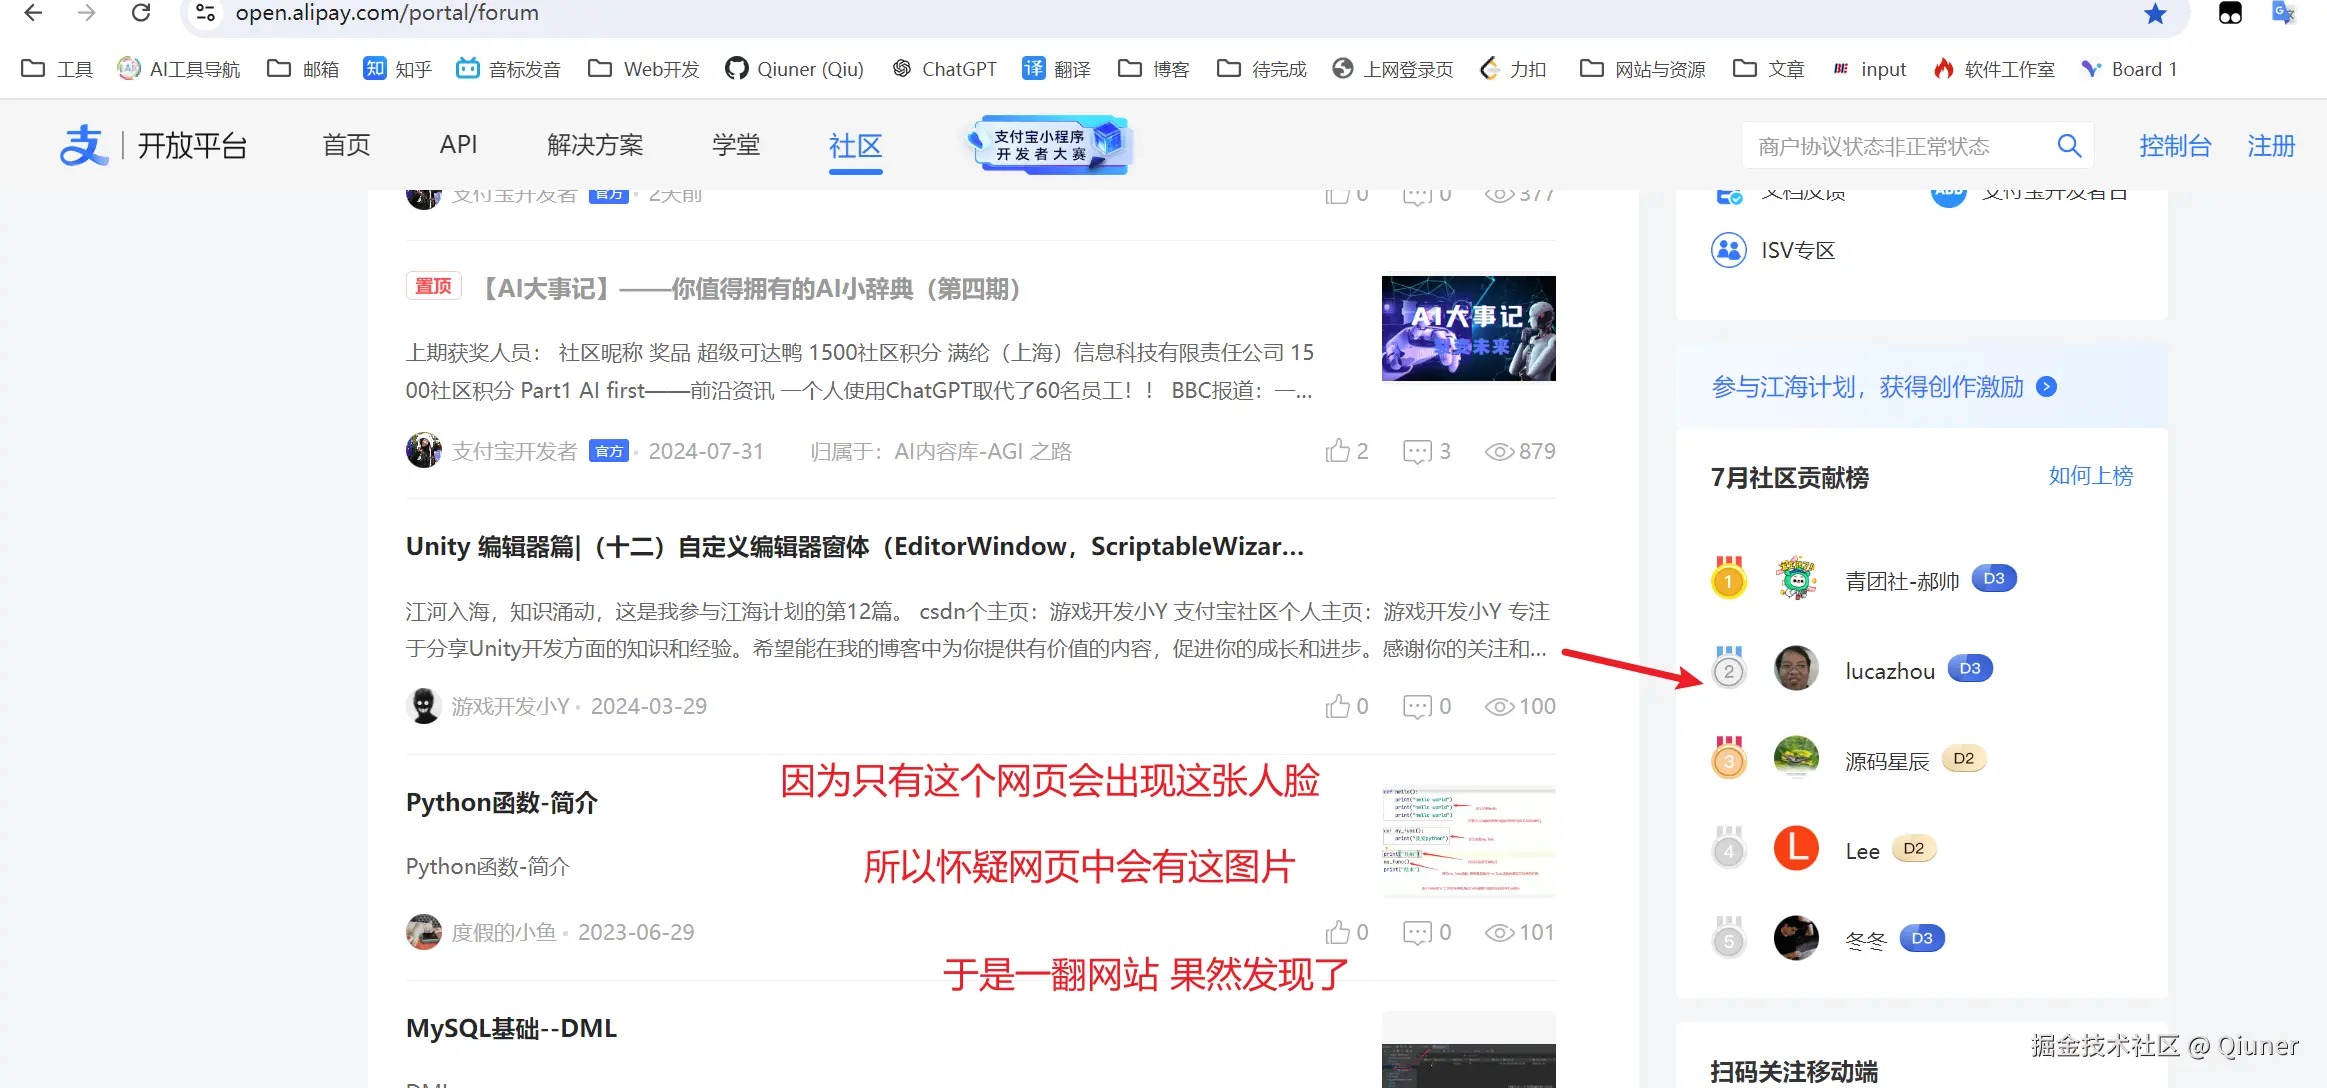Click the 控制台 link
The width and height of the screenshot is (2327, 1088).
[2174, 146]
